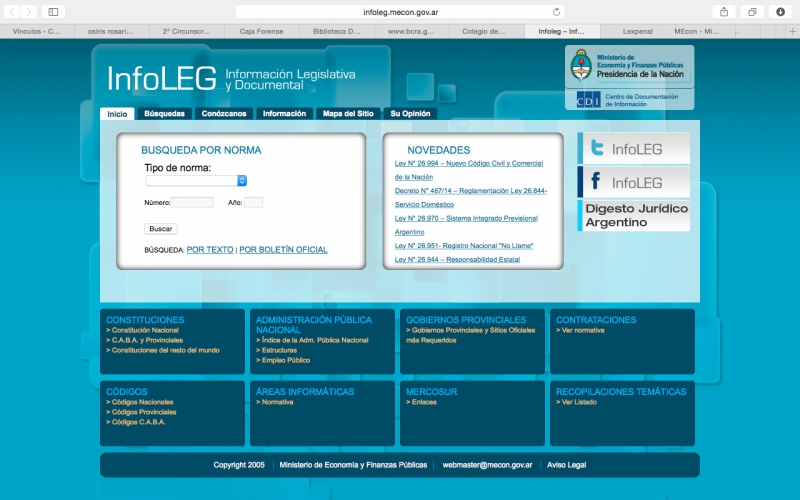Open the Códigos C.A.B.A. link
Image resolution: width=800 pixels, height=500 pixels.
click(x=136, y=422)
